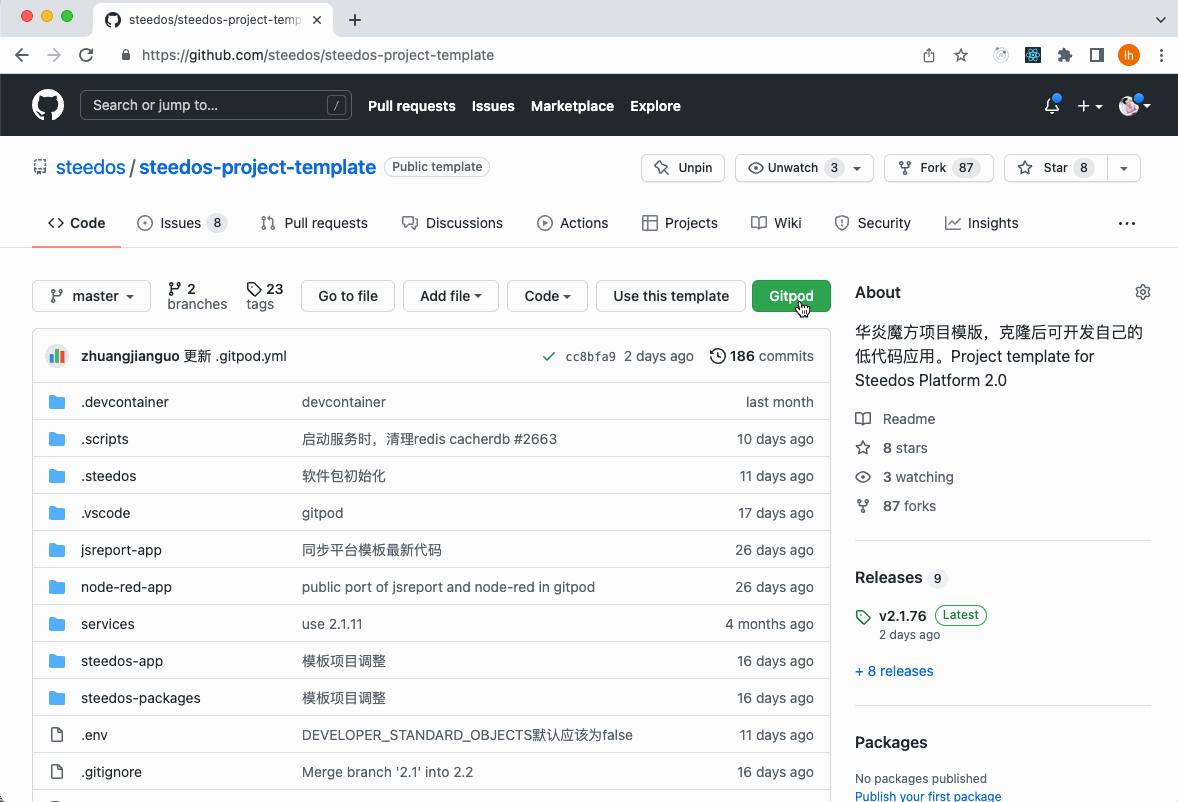This screenshot has height=802, width=1178.
Task: View the 186 commits history
Action: (x=762, y=356)
